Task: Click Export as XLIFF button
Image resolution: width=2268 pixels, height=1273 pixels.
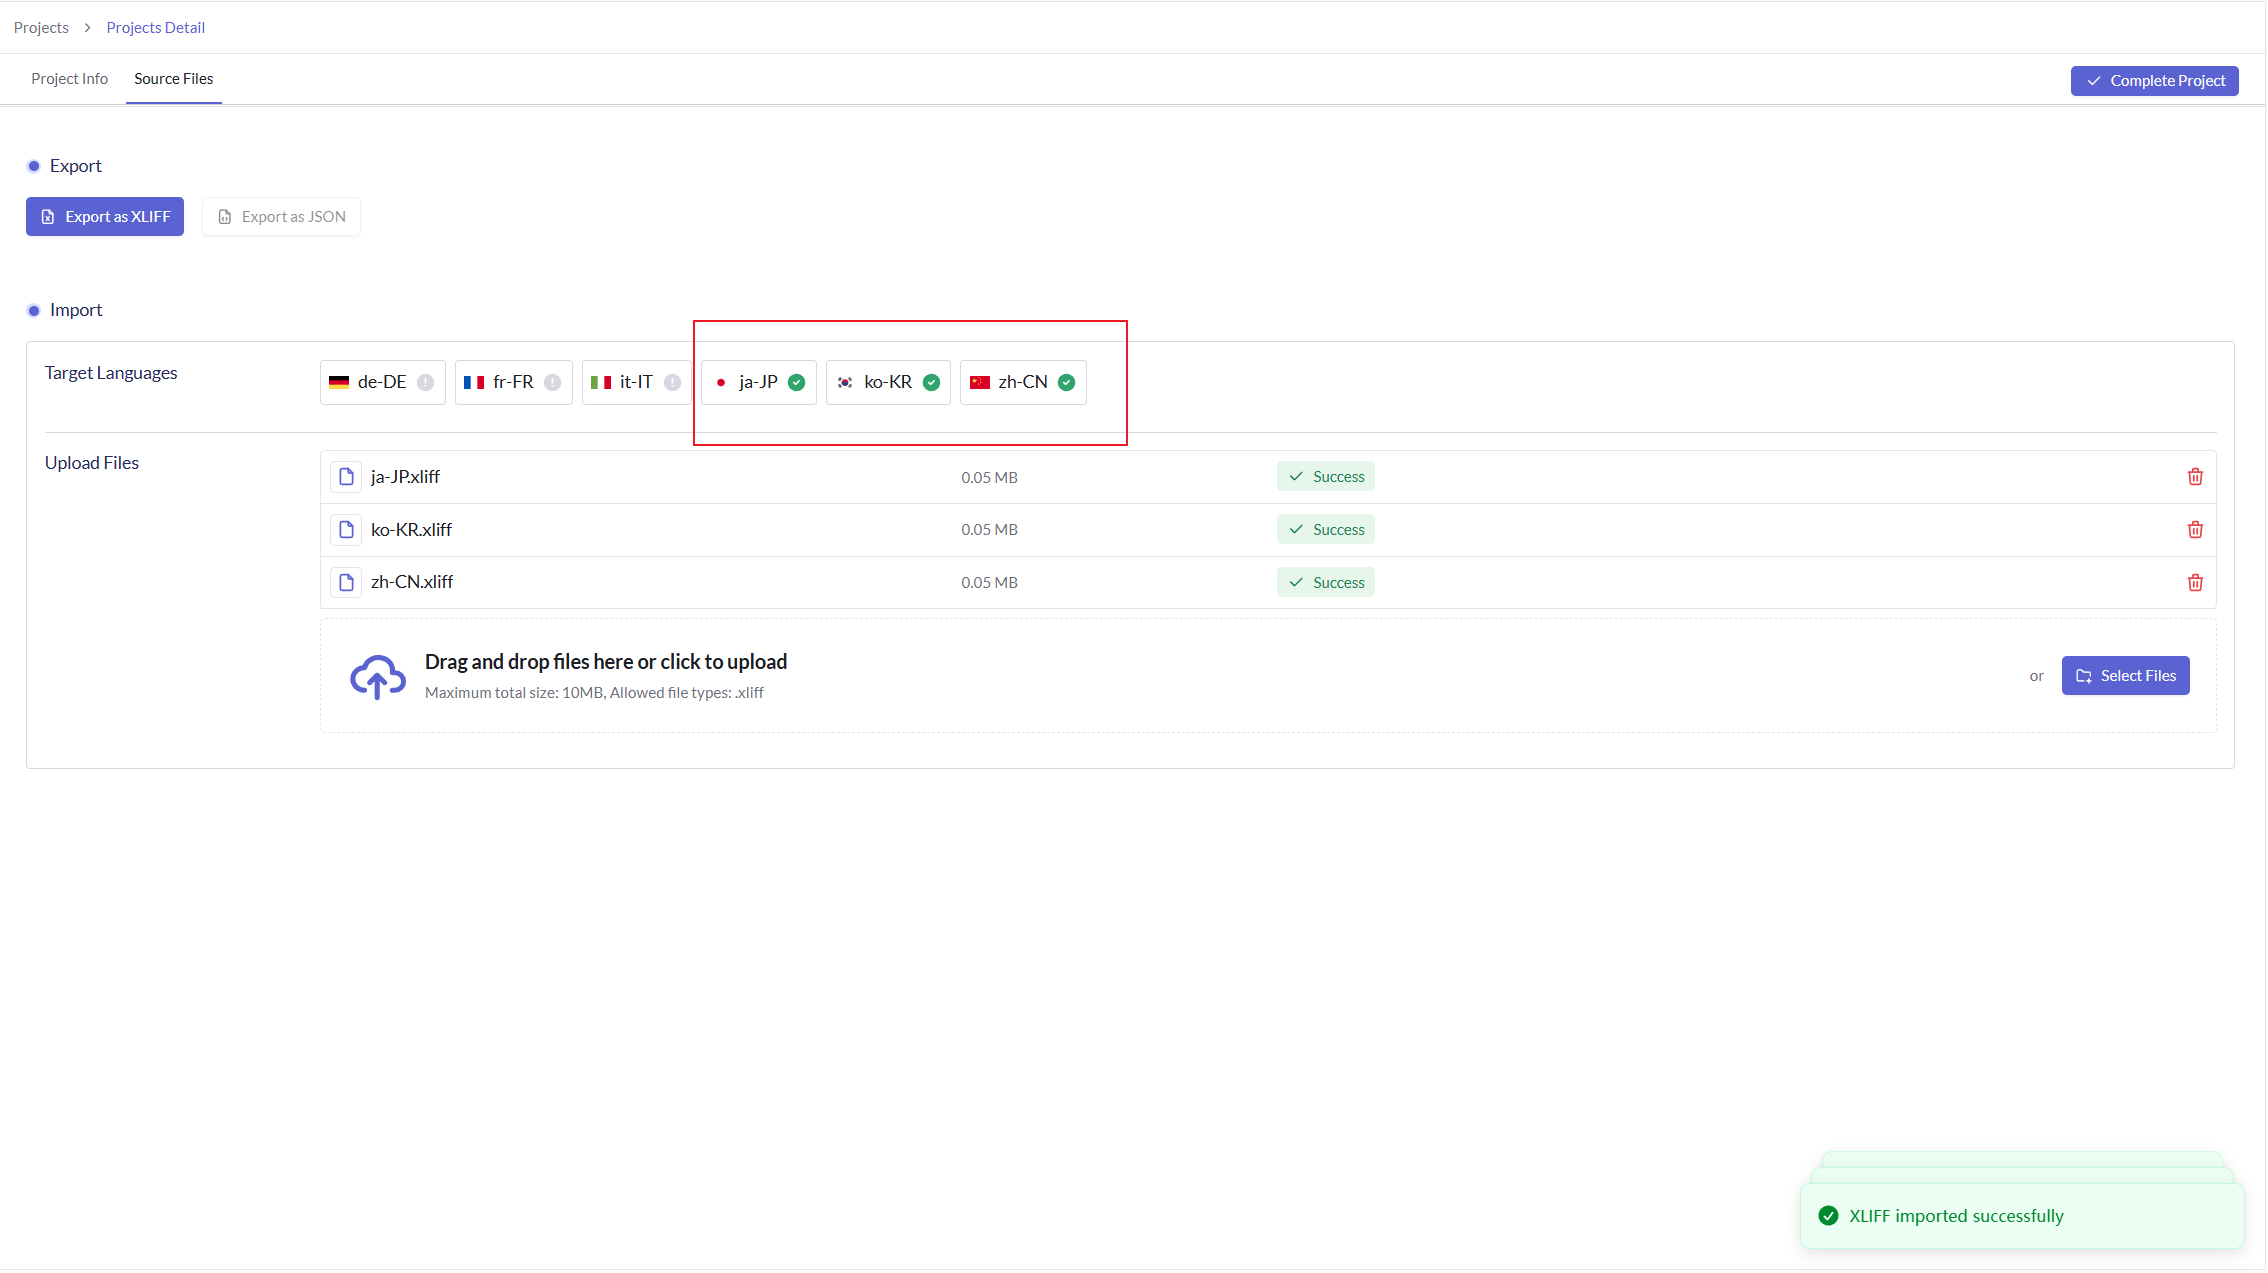Action: tap(105, 217)
